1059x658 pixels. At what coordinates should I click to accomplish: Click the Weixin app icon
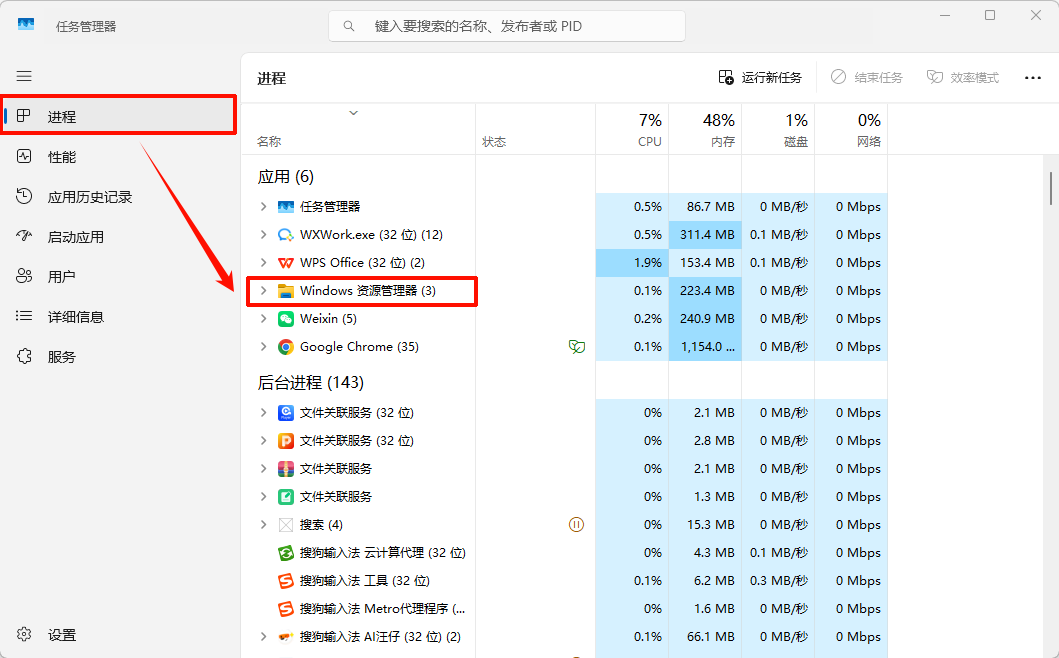(x=286, y=319)
